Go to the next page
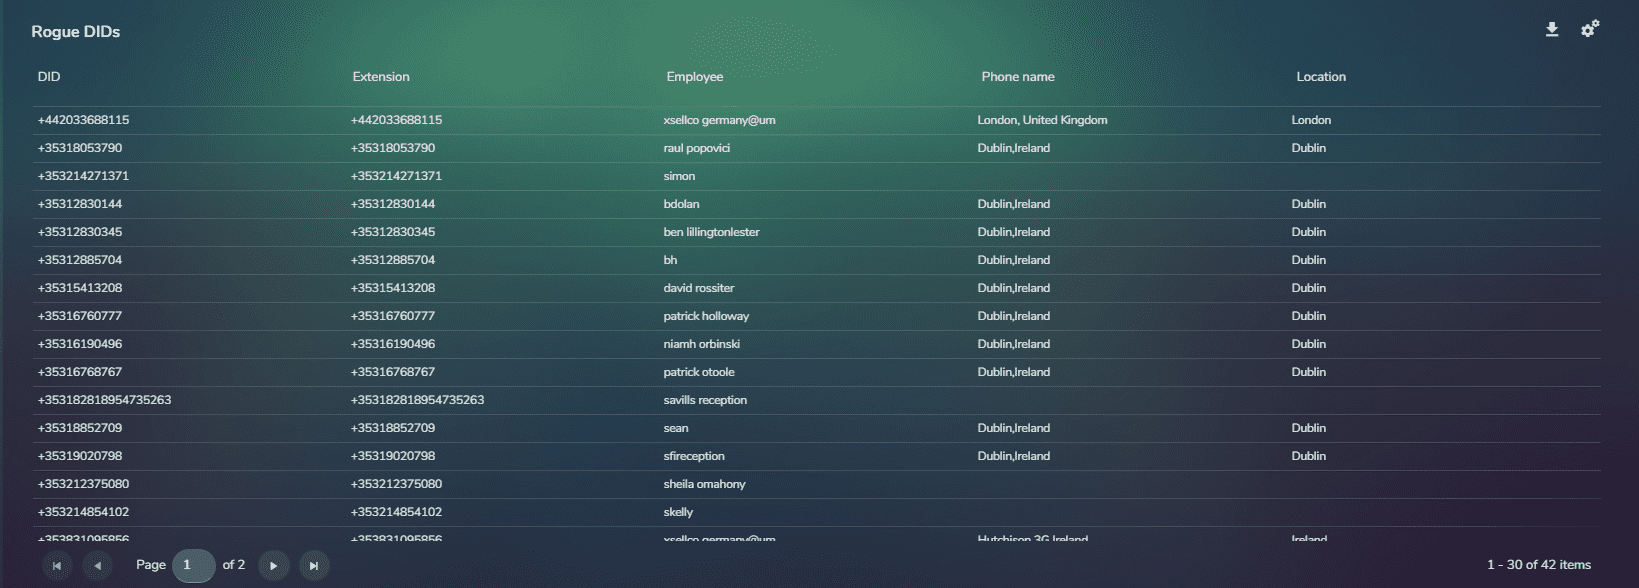1639x588 pixels. click(x=273, y=566)
